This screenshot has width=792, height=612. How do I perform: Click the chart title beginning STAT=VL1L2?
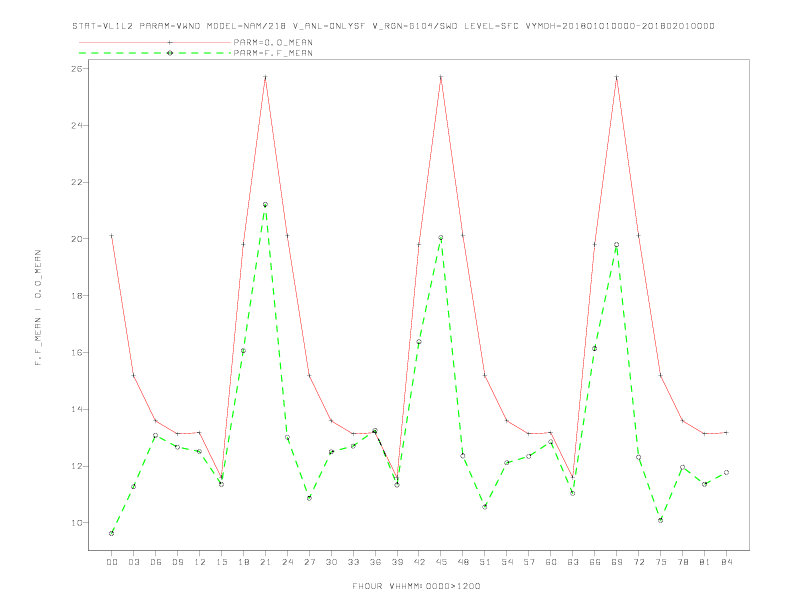393,26
